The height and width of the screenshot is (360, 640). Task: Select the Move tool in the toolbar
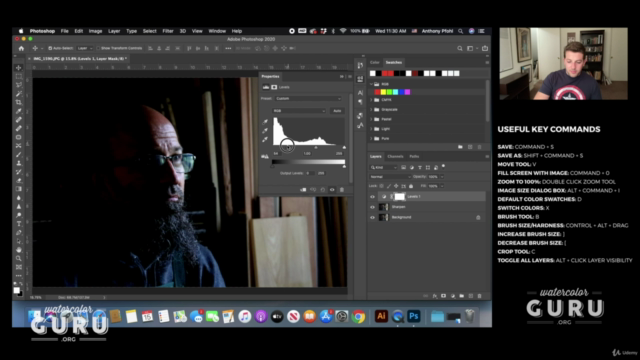18,68
